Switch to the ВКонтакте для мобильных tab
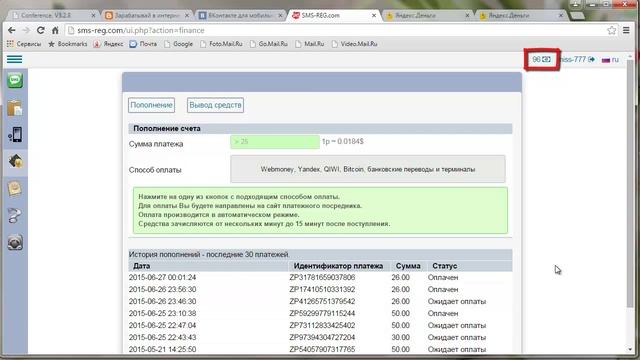This screenshot has width=640, height=360. (x=240, y=16)
